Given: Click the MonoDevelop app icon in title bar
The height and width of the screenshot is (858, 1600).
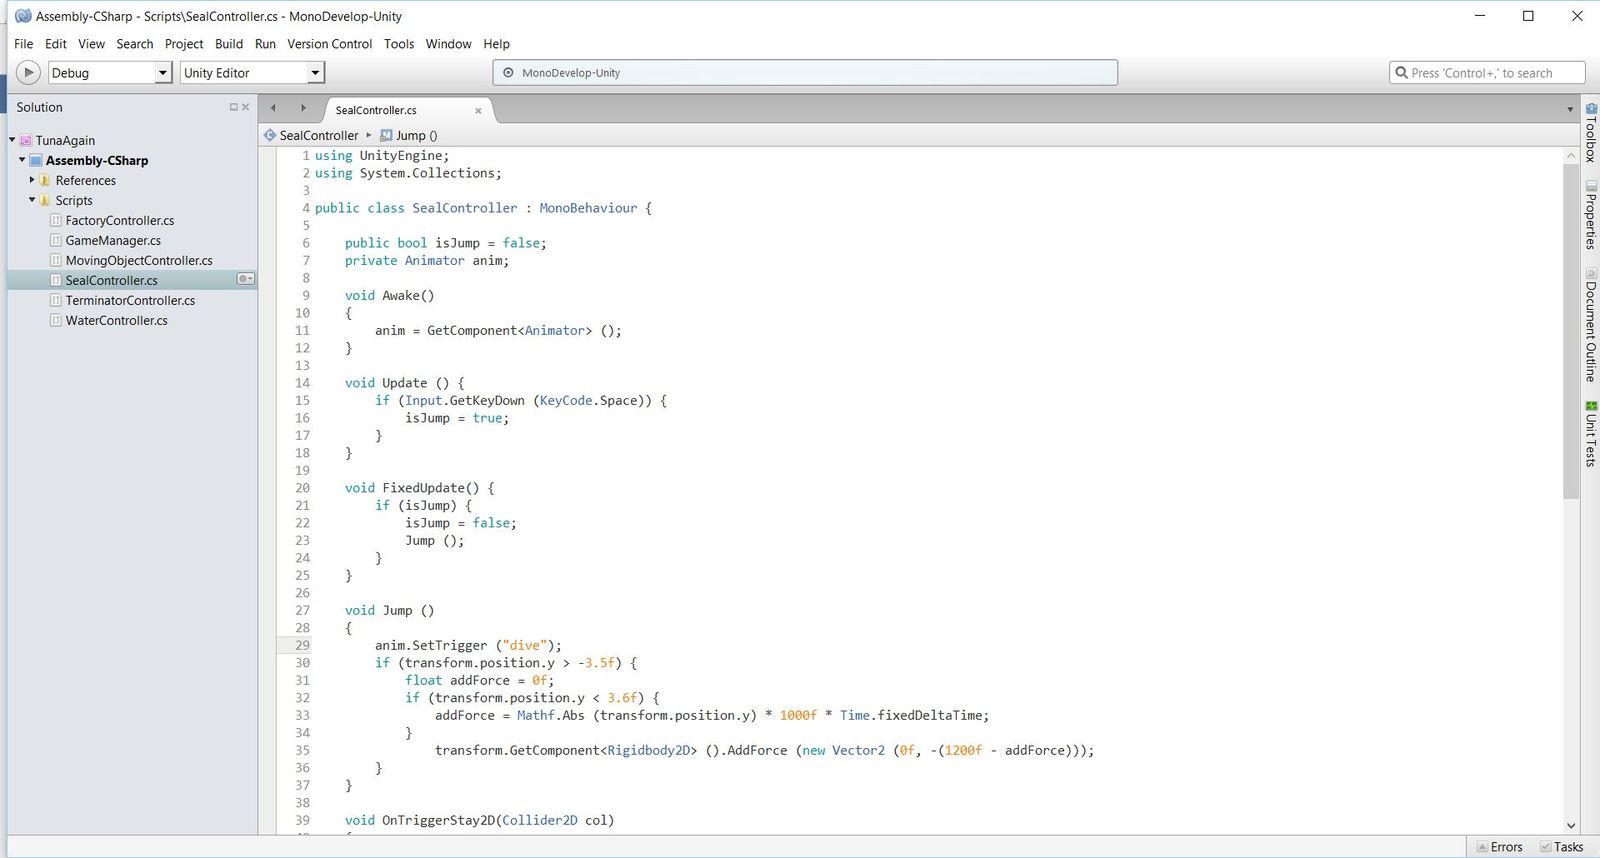Looking at the screenshot, I should 23,16.
